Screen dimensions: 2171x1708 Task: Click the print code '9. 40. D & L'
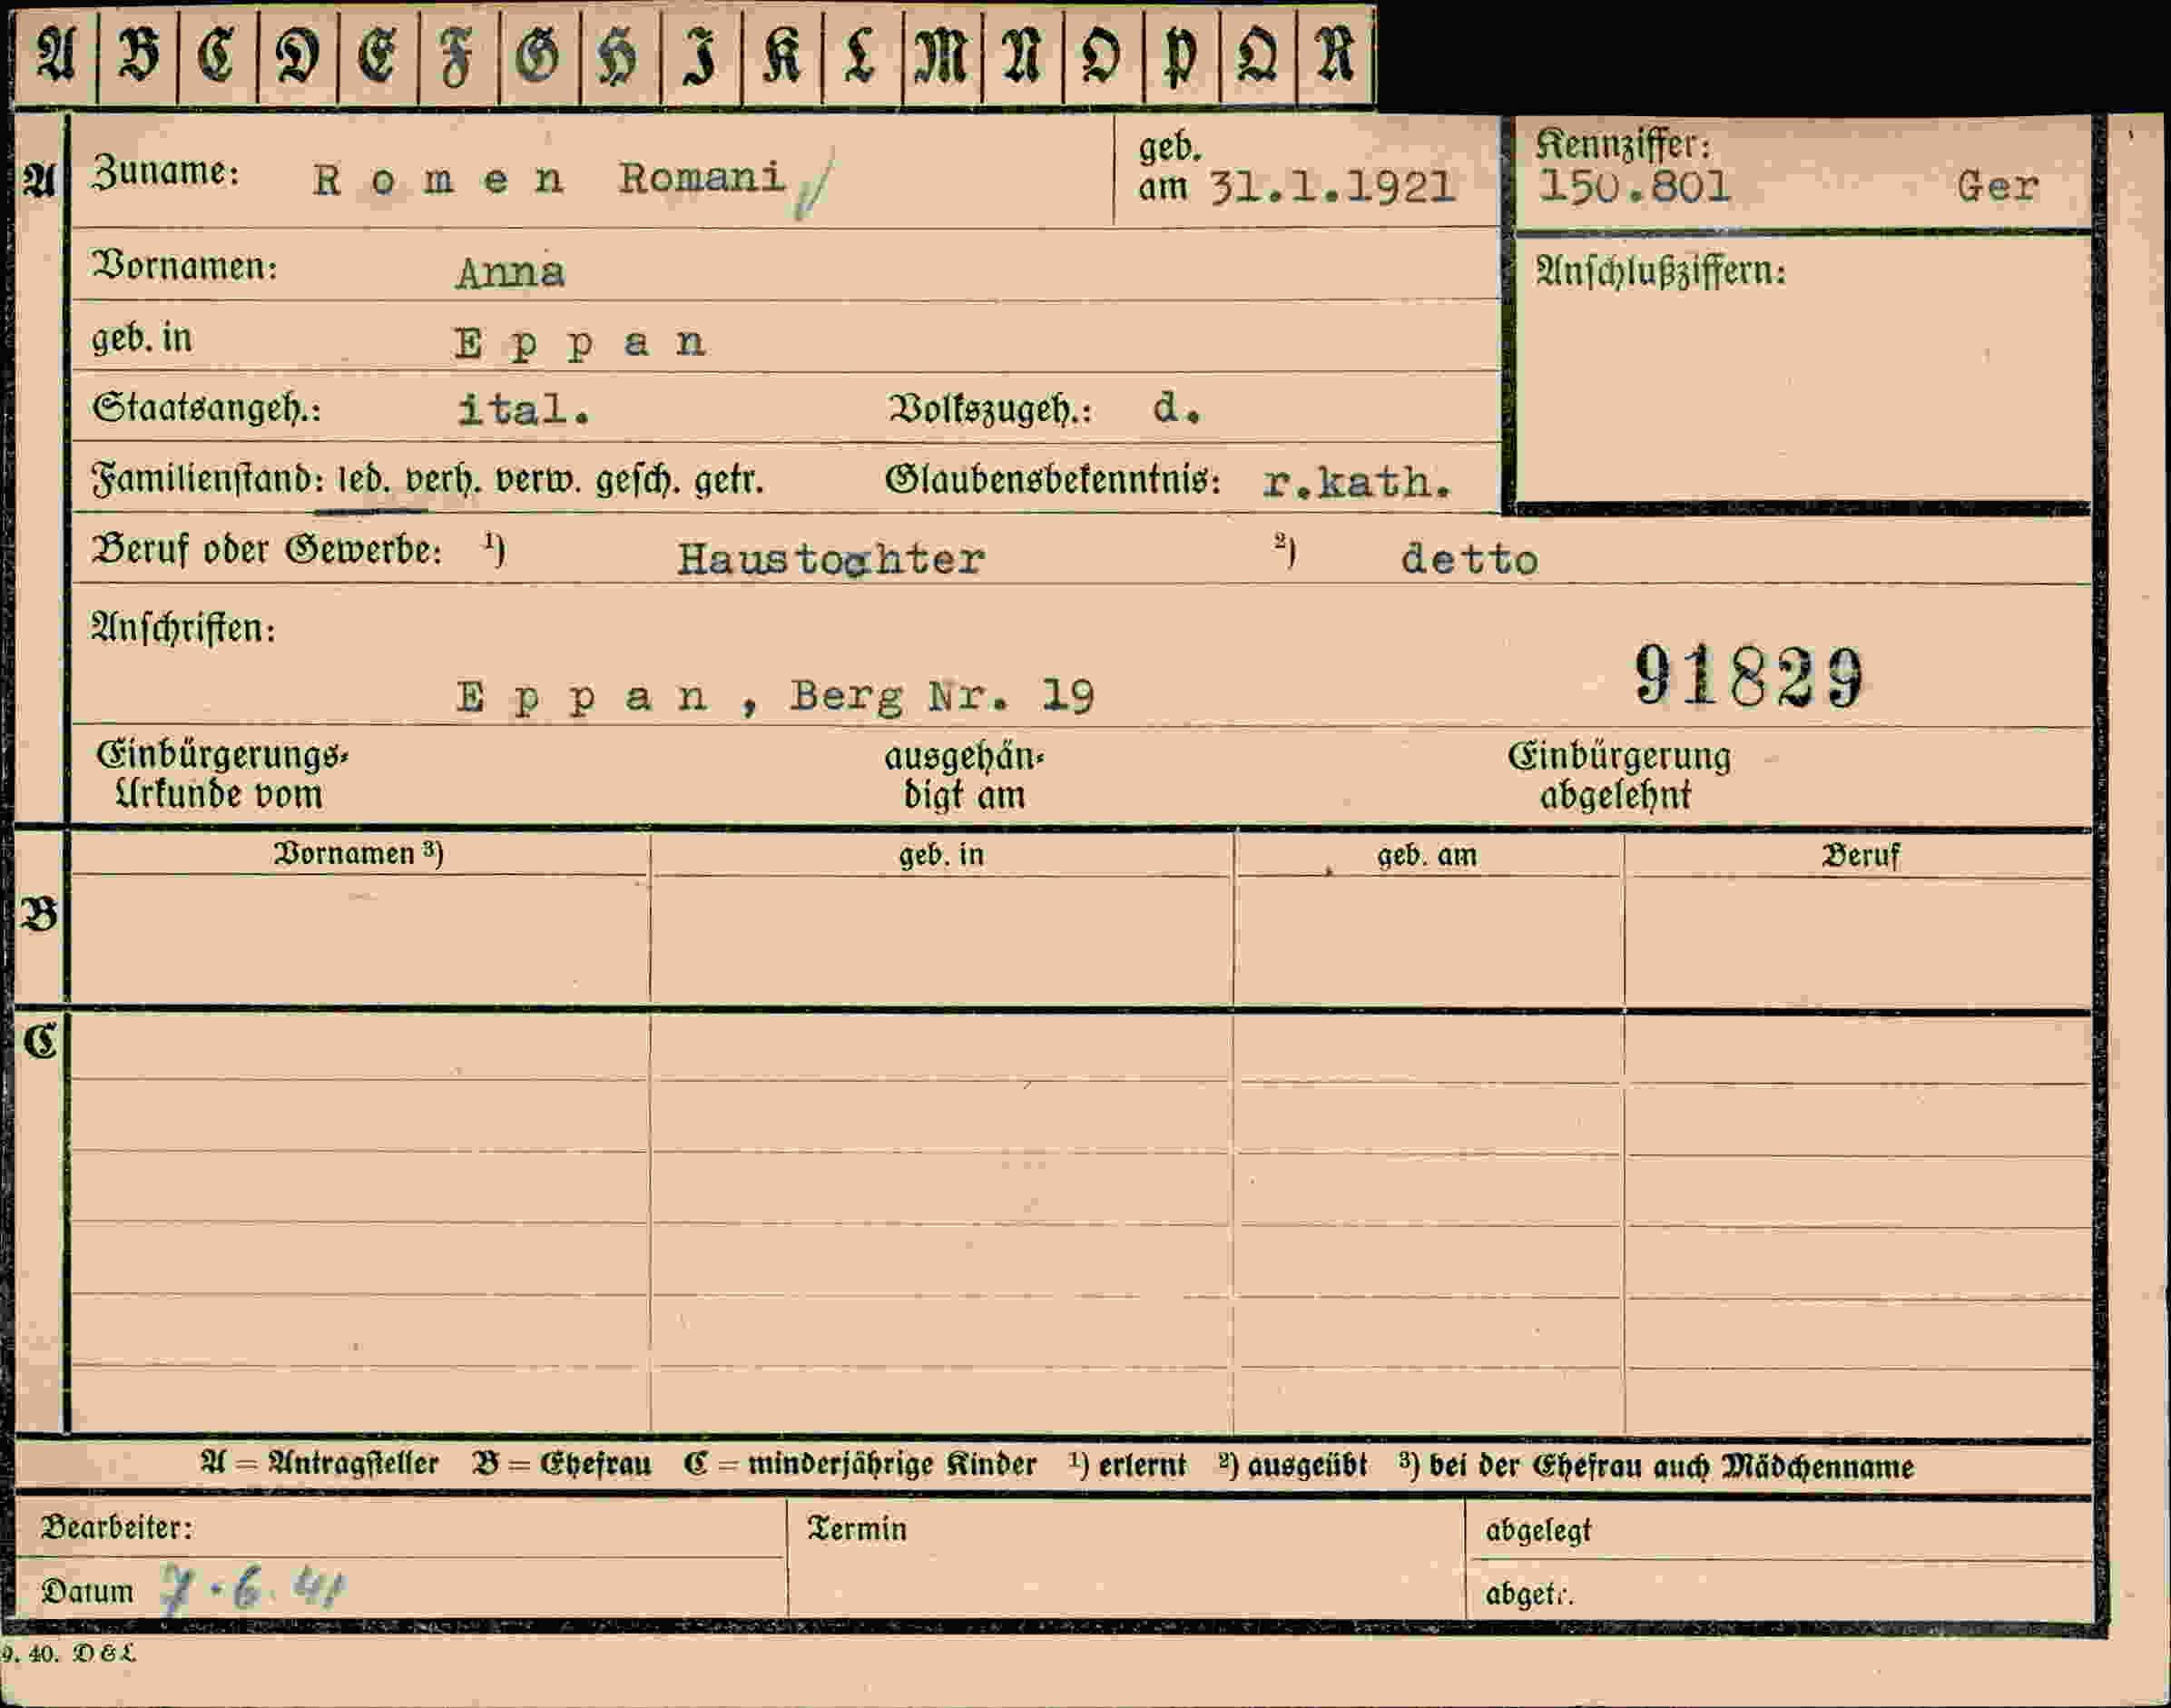tap(67, 1653)
